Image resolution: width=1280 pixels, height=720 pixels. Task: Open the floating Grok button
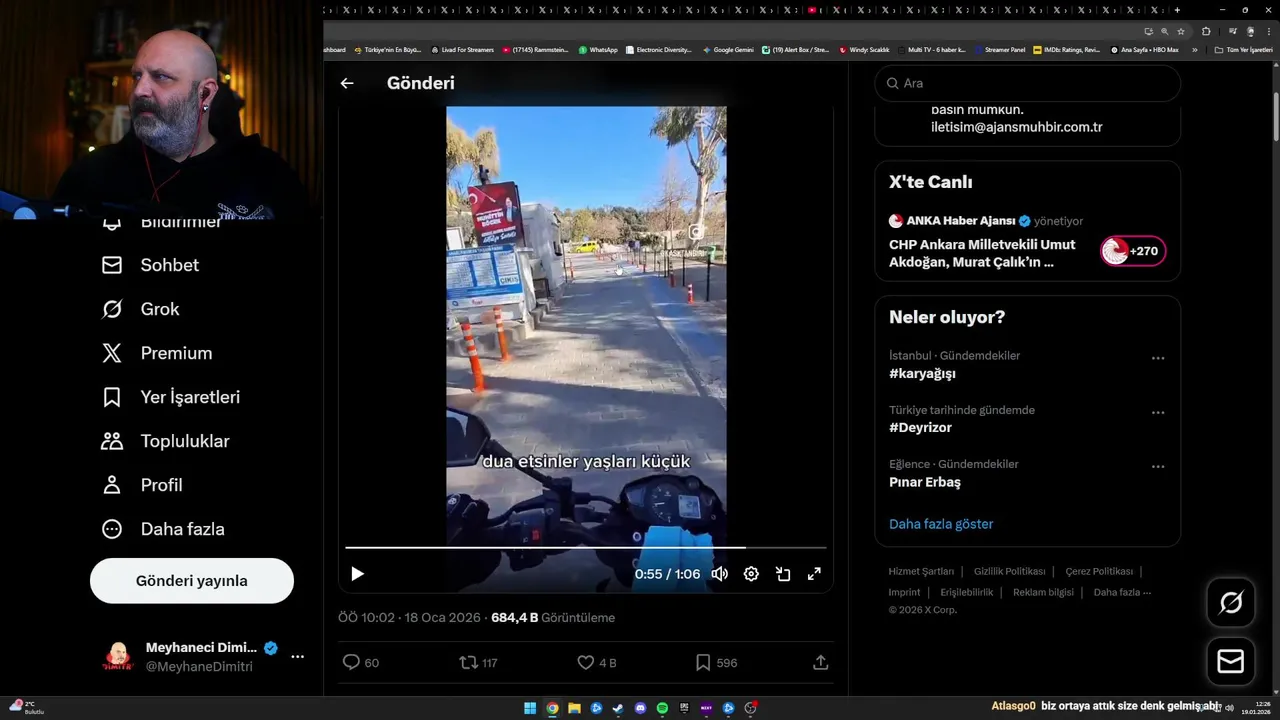coord(1230,603)
